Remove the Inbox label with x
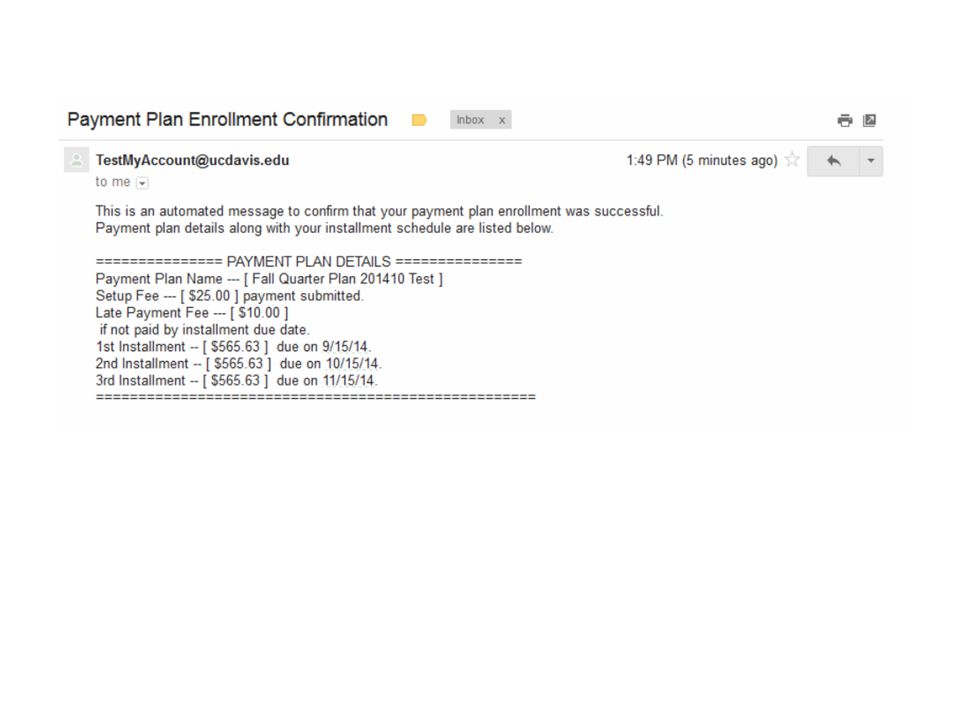960x720 pixels. [502, 121]
